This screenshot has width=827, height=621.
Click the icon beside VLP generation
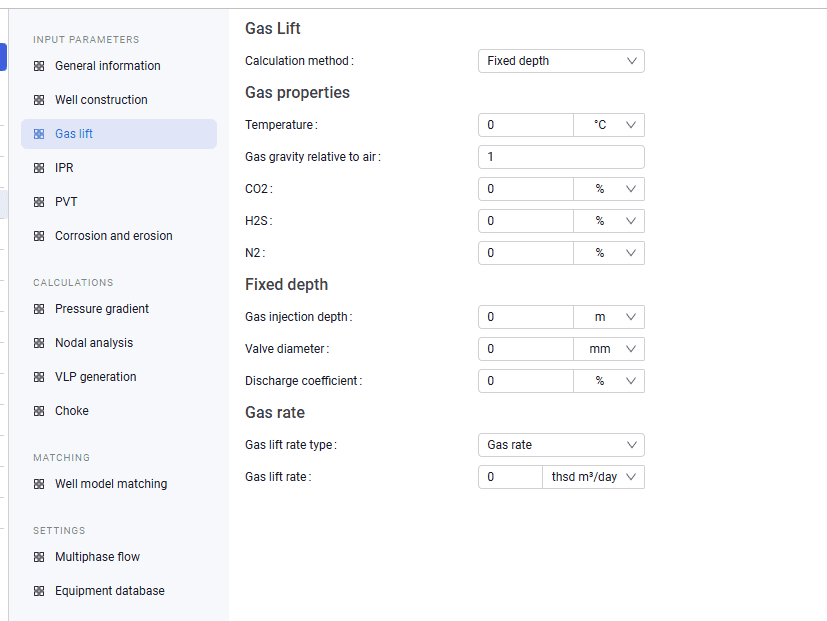coord(39,377)
